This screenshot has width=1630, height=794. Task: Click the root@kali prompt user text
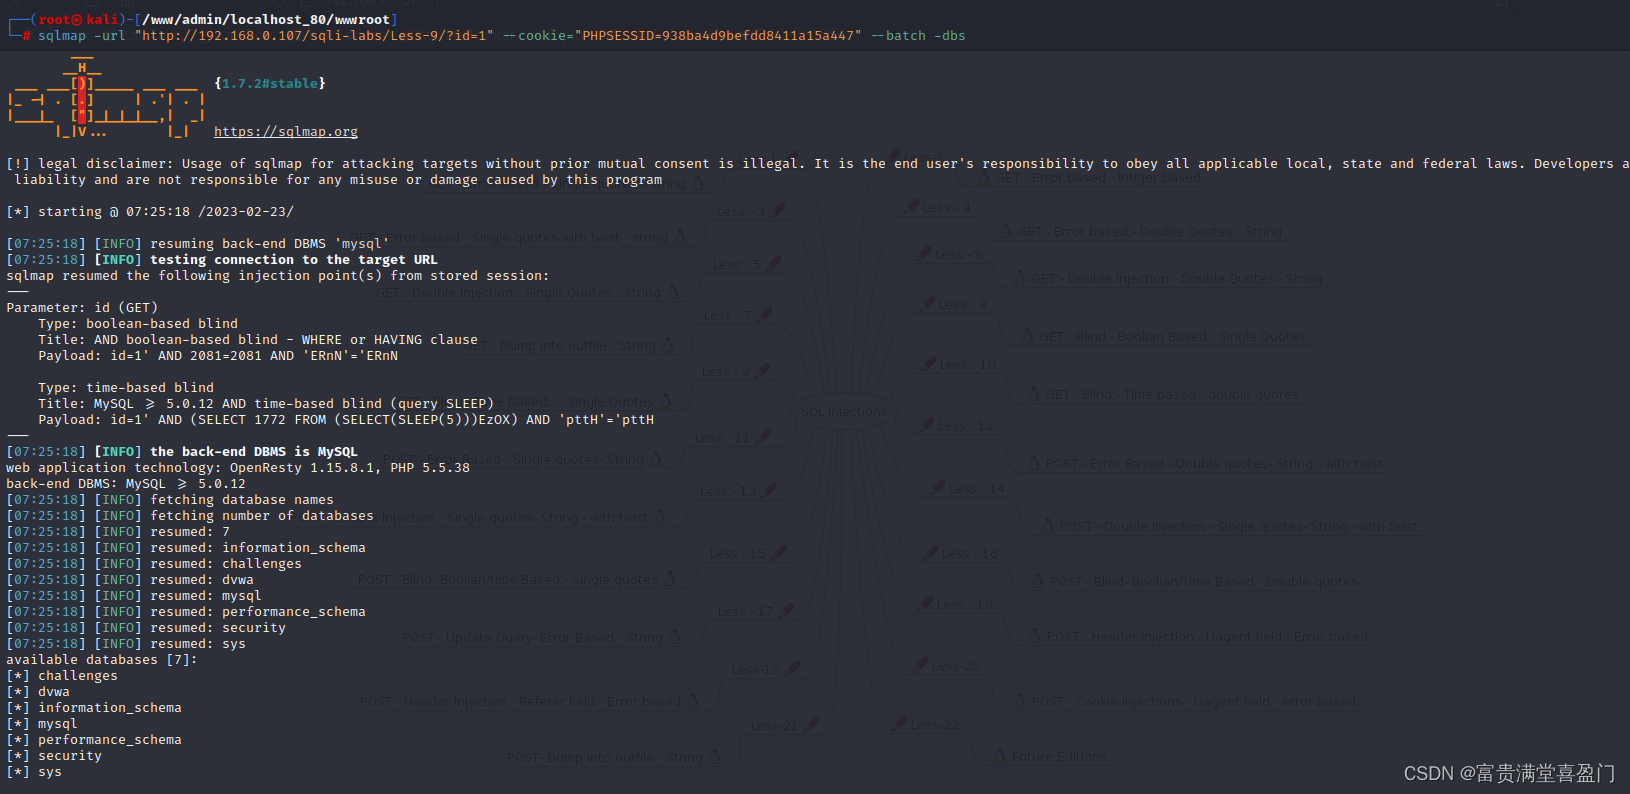point(79,20)
